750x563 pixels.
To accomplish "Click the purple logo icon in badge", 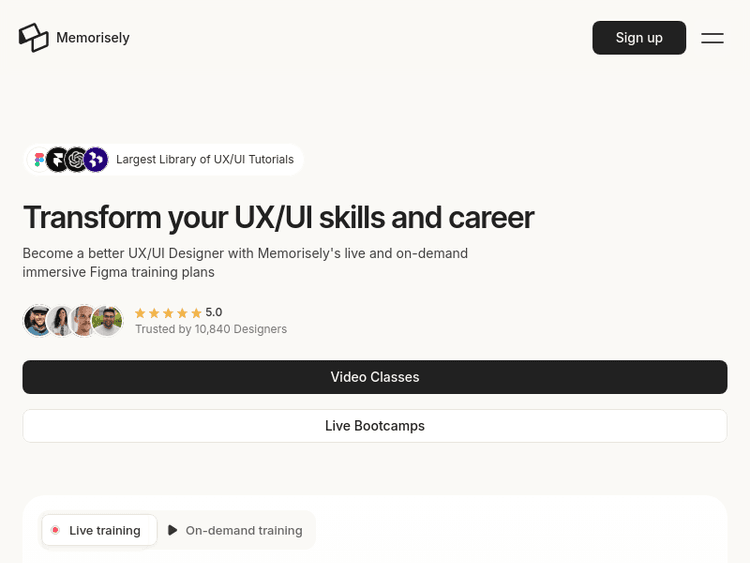I will click(x=96, y=160).
